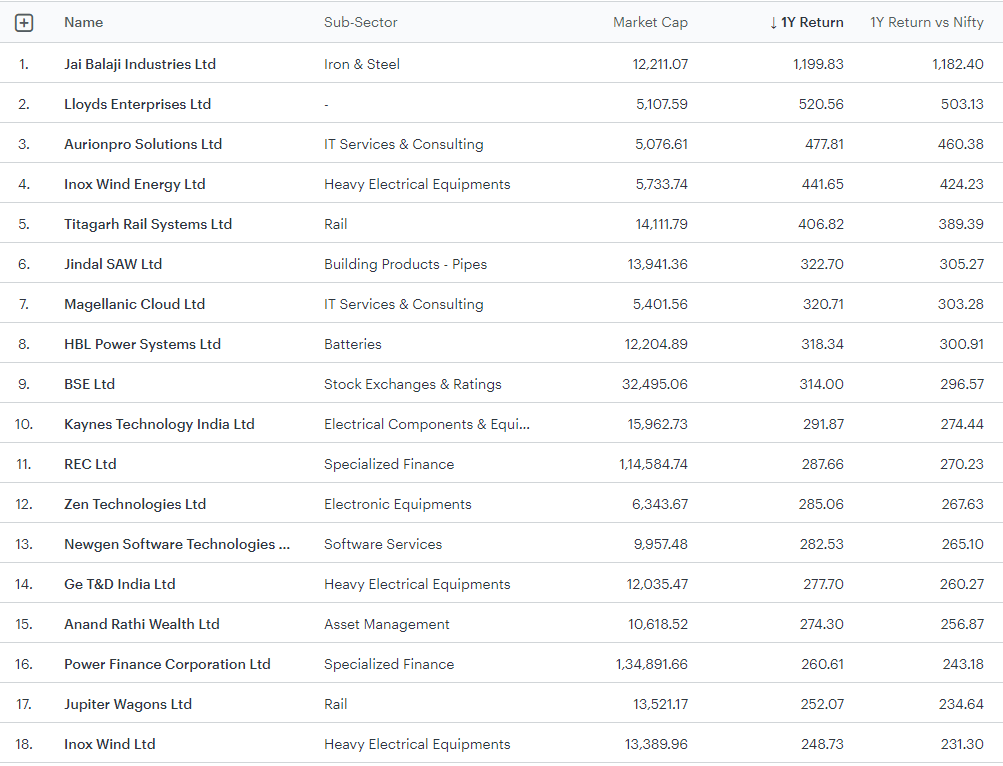The image size is (1003, 766).
Task: Open Aurionpro Solutions Ltd stock
Action: (x=143, y=144)
